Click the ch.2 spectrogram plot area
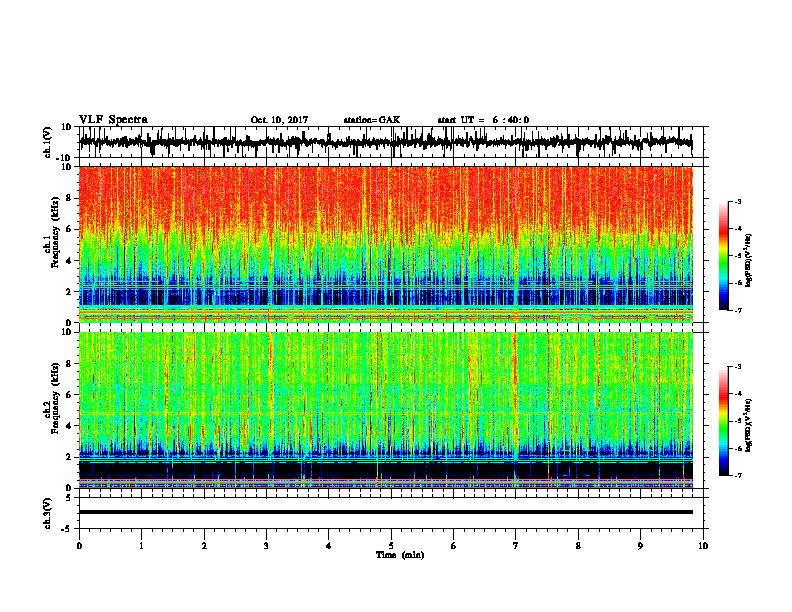This screenshot has width=792, height=612. [x=385, y=410]
